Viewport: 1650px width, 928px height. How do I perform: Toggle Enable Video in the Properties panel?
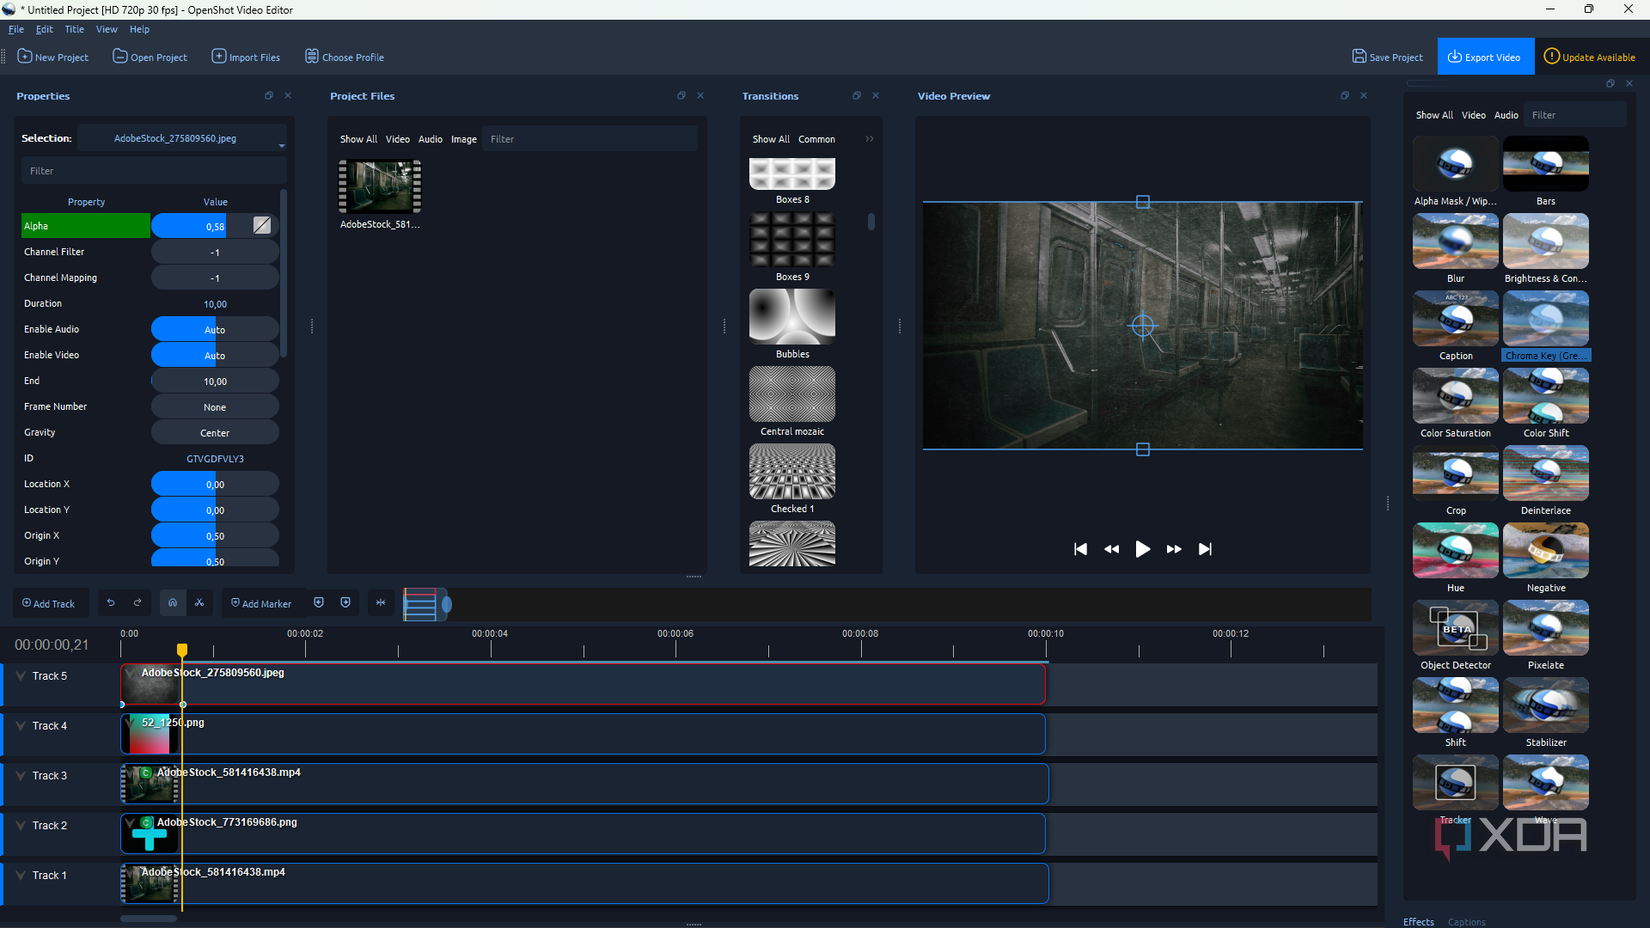214,354
